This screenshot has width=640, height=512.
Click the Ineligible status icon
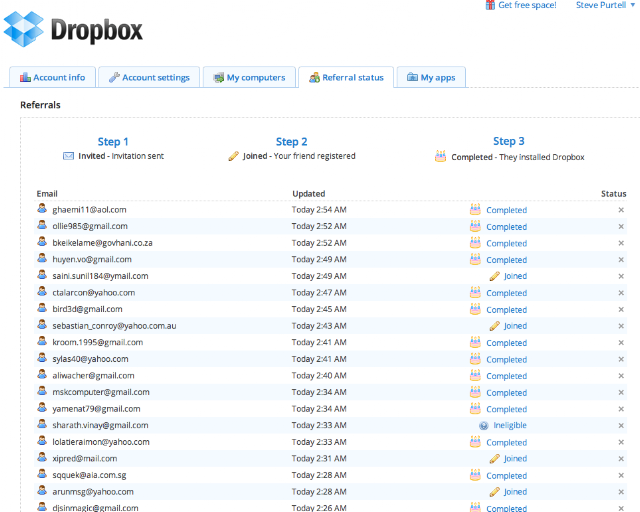tap(484, 426)
